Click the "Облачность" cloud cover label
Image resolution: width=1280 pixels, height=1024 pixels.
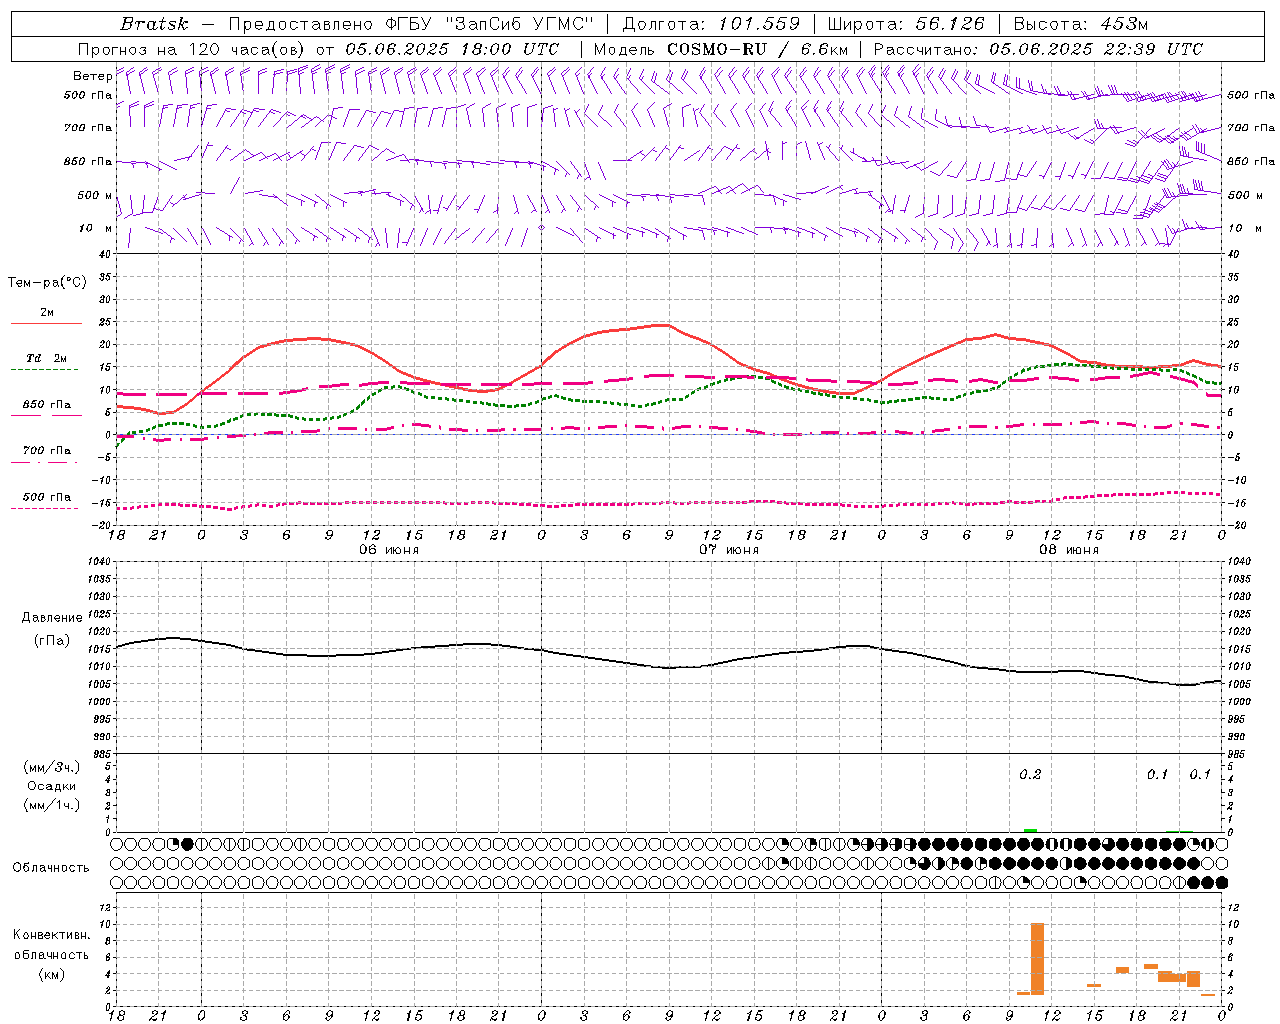51,868
